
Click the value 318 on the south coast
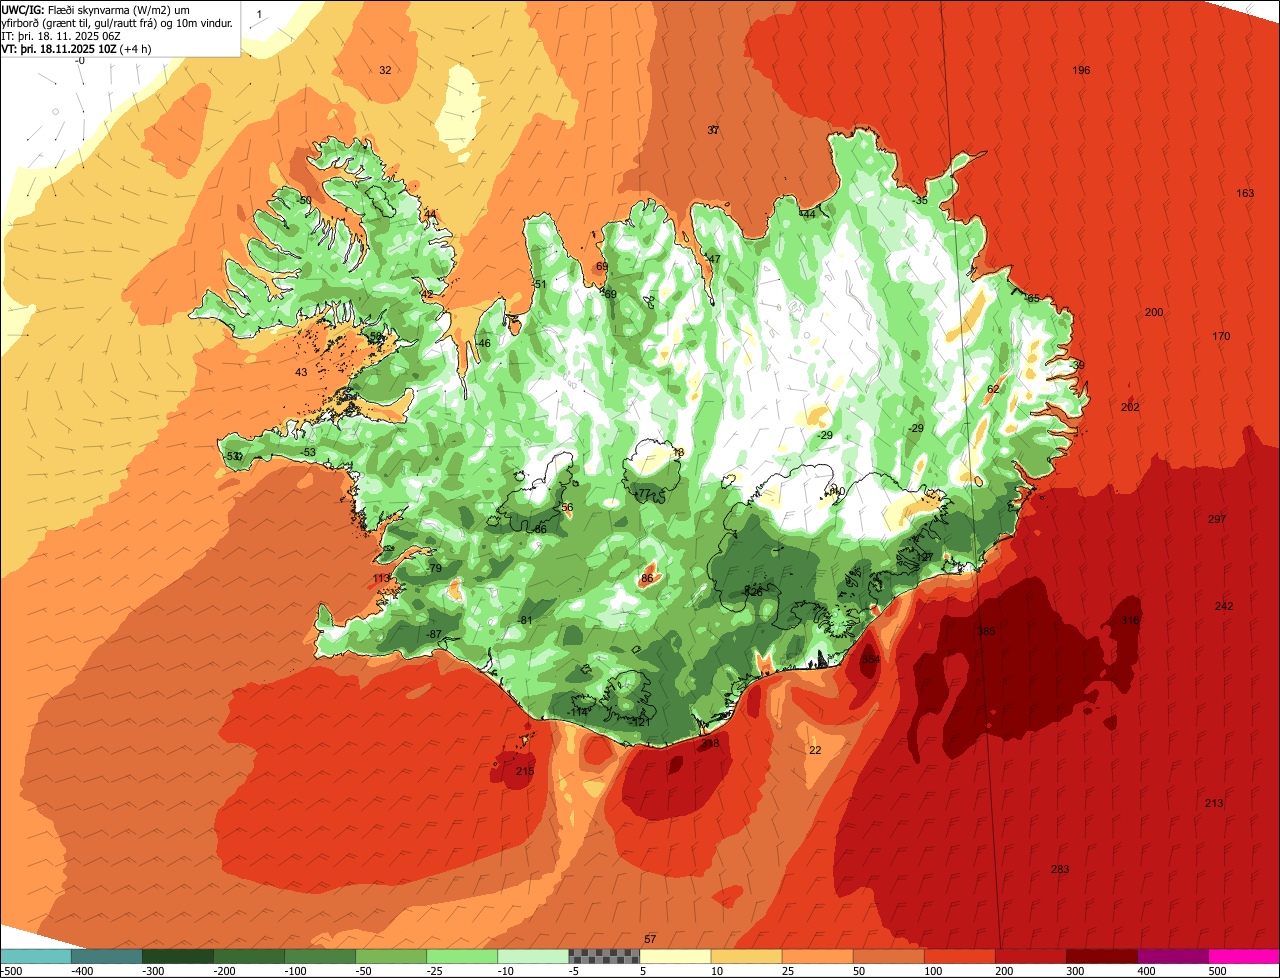point(710,743)
